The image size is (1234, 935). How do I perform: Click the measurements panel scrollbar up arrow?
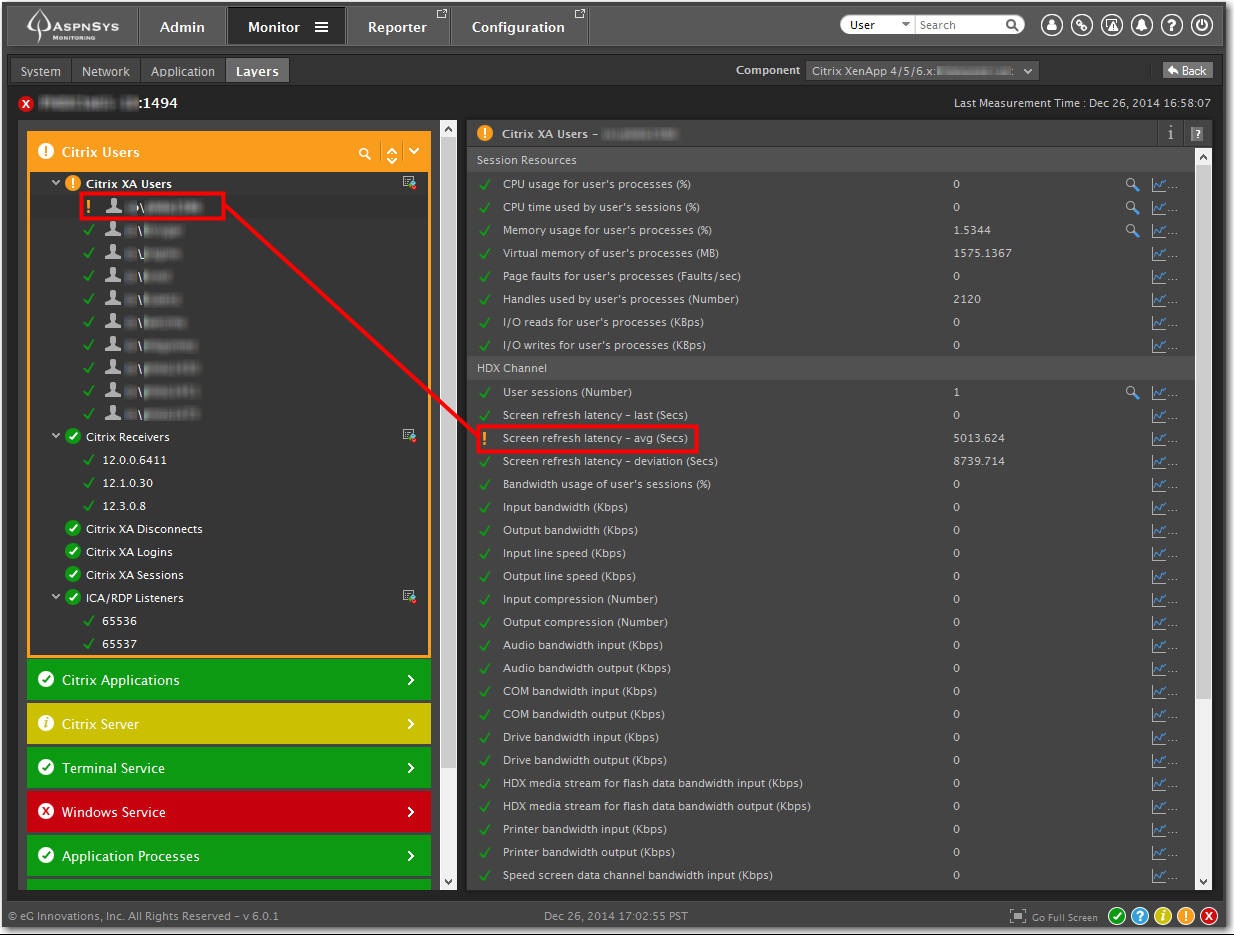pyautogui.click(x=1204, y=157)
